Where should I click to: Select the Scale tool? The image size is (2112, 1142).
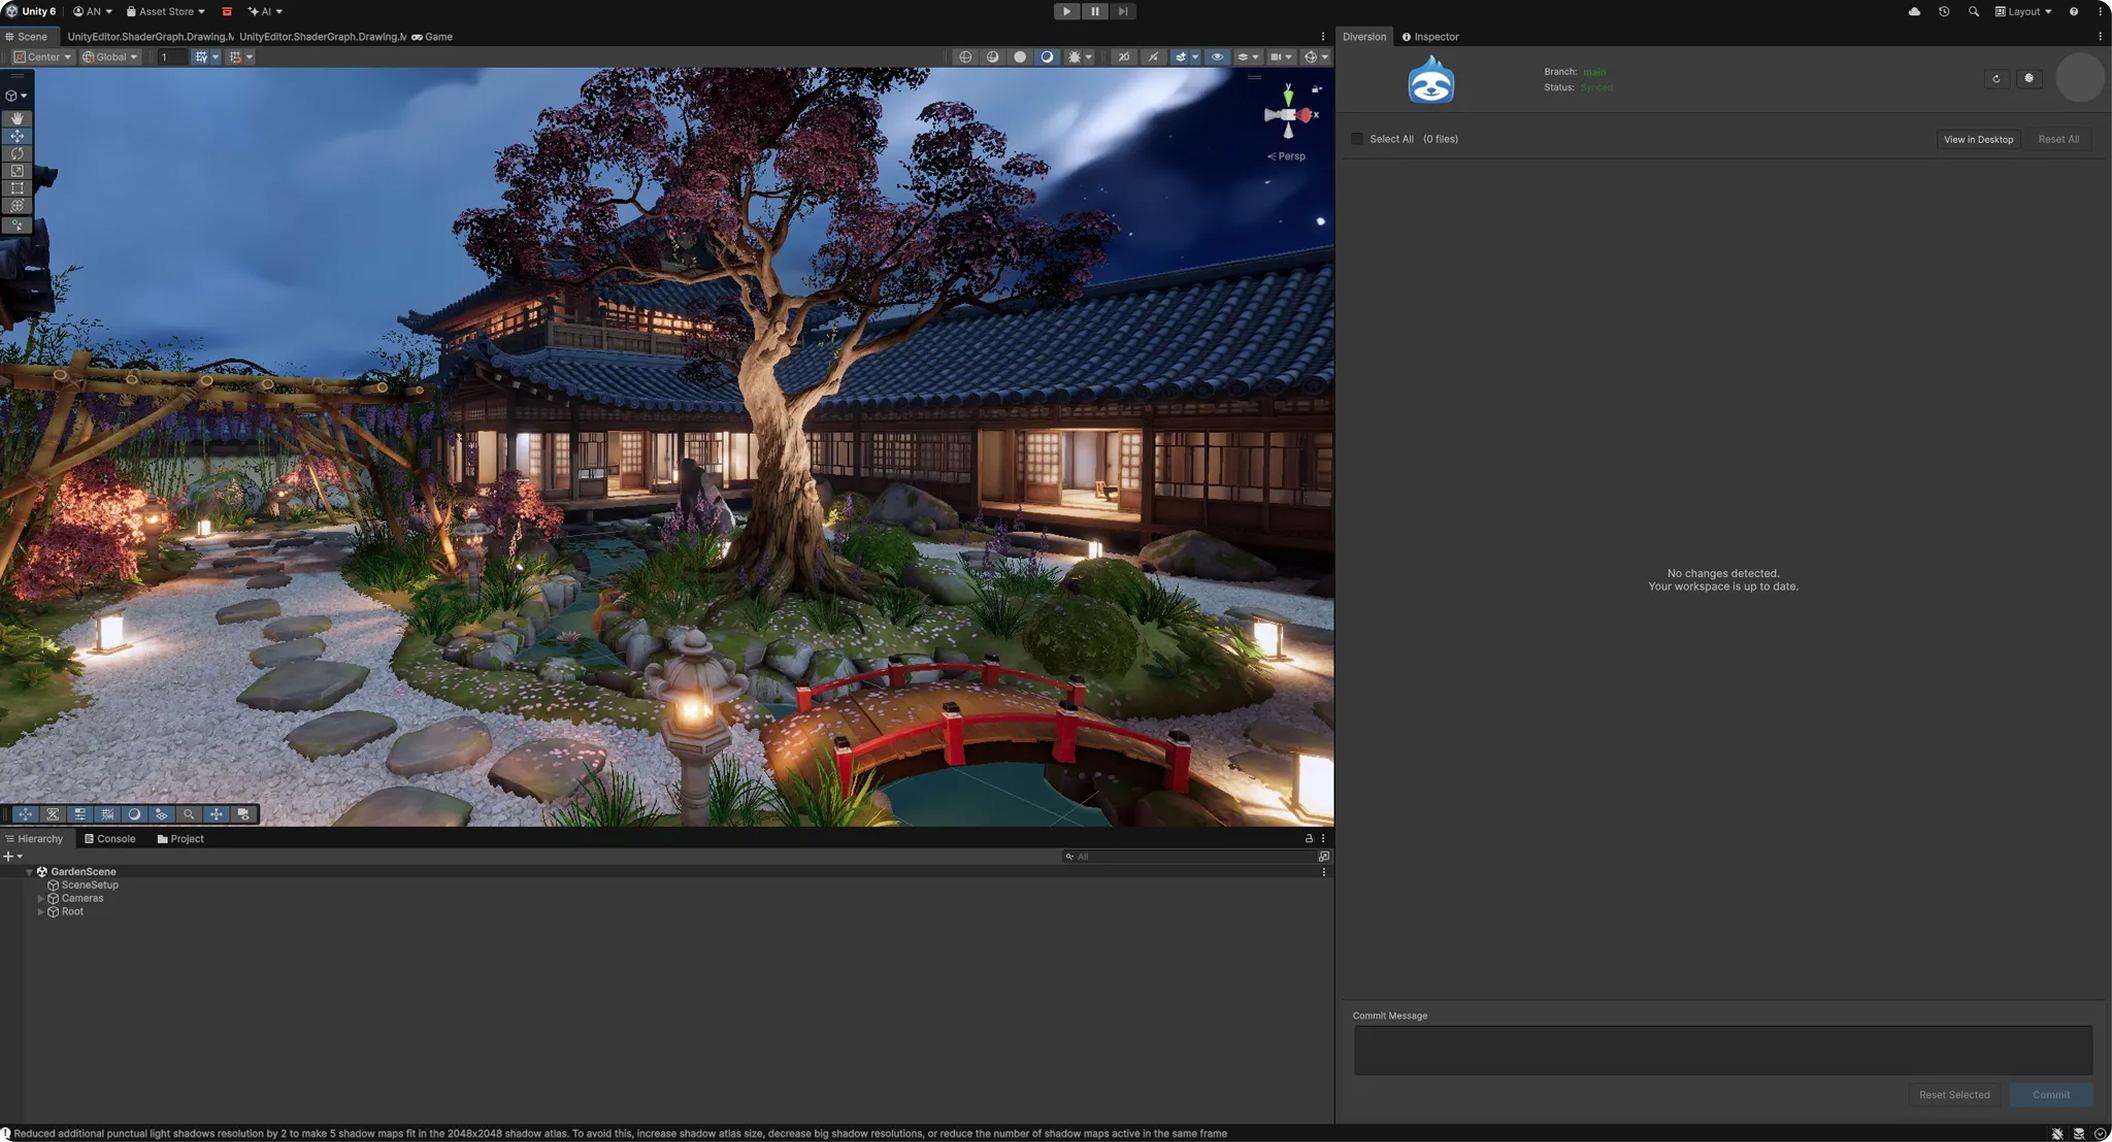pyautogui.click(x=17, y=171)
